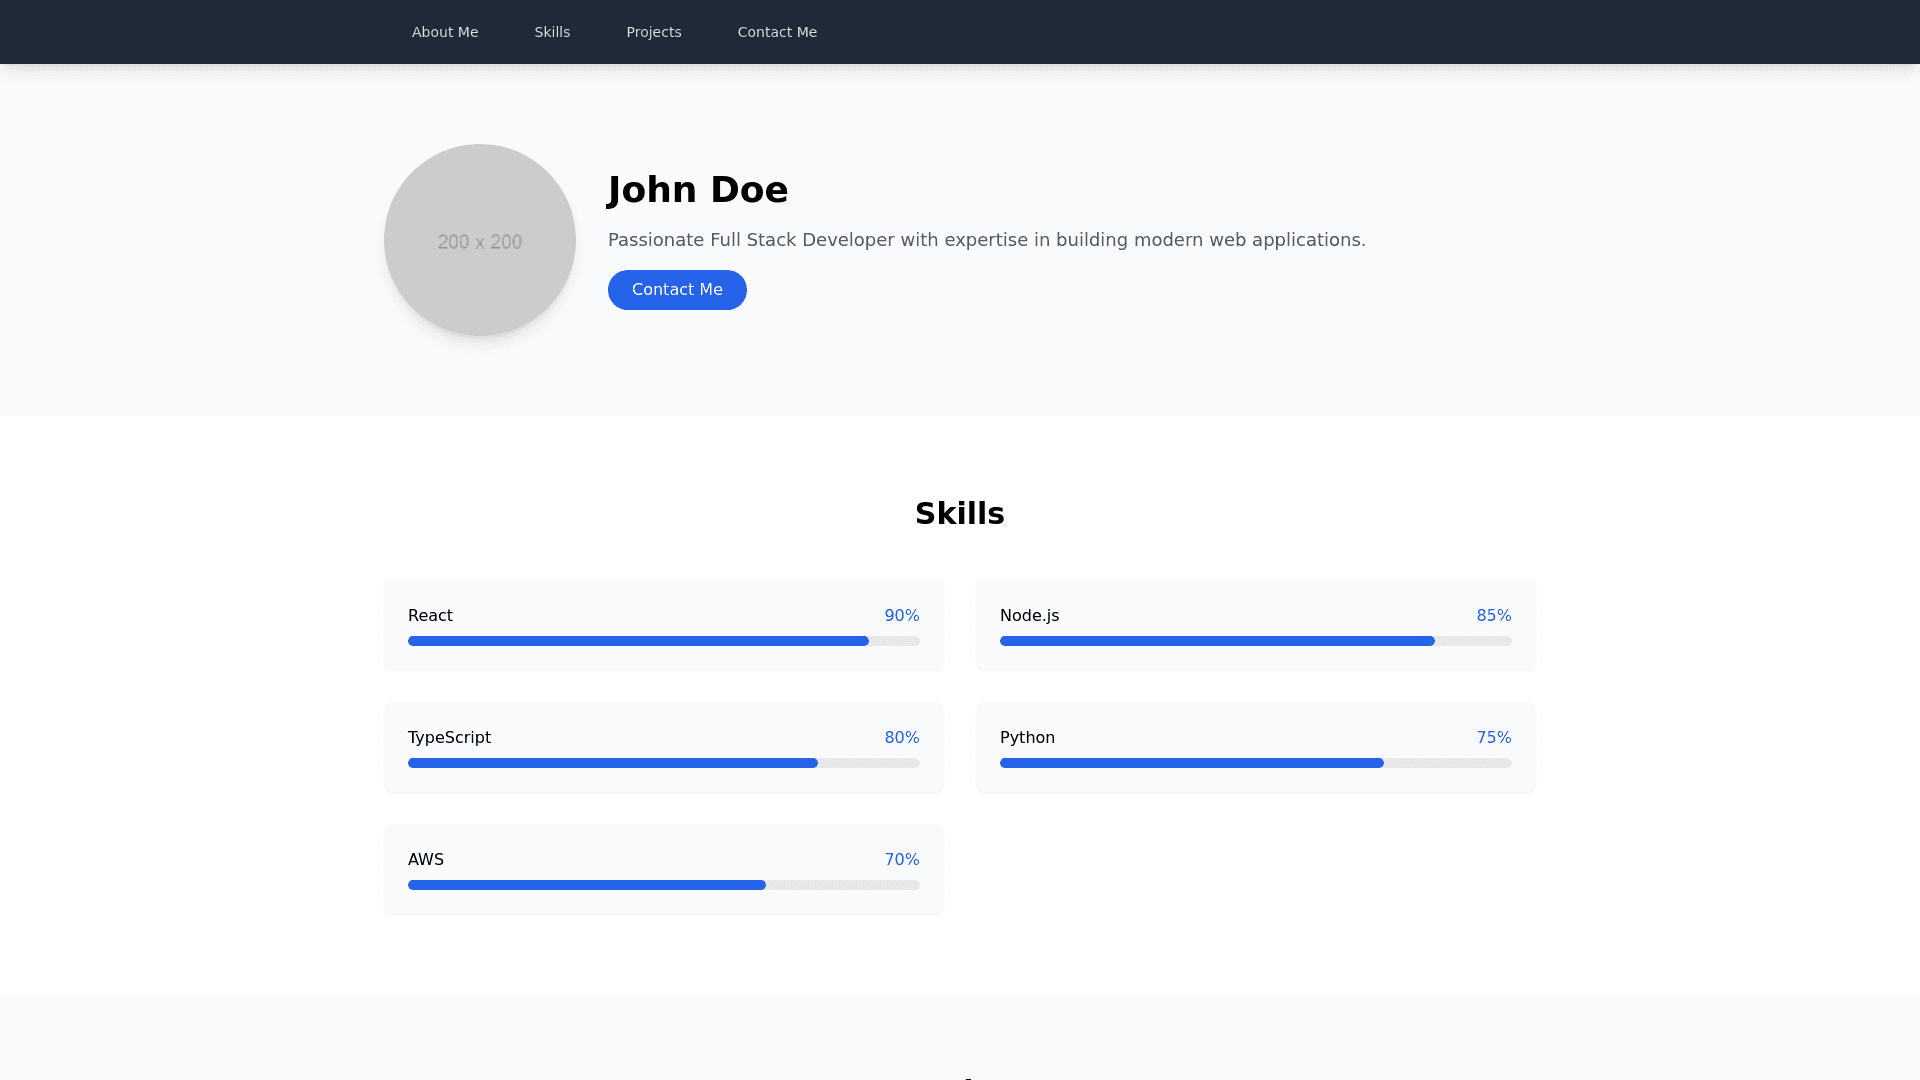The image size is (1920, 1080).
Task: Click the John Doe heading
Action: coord(698,190)
